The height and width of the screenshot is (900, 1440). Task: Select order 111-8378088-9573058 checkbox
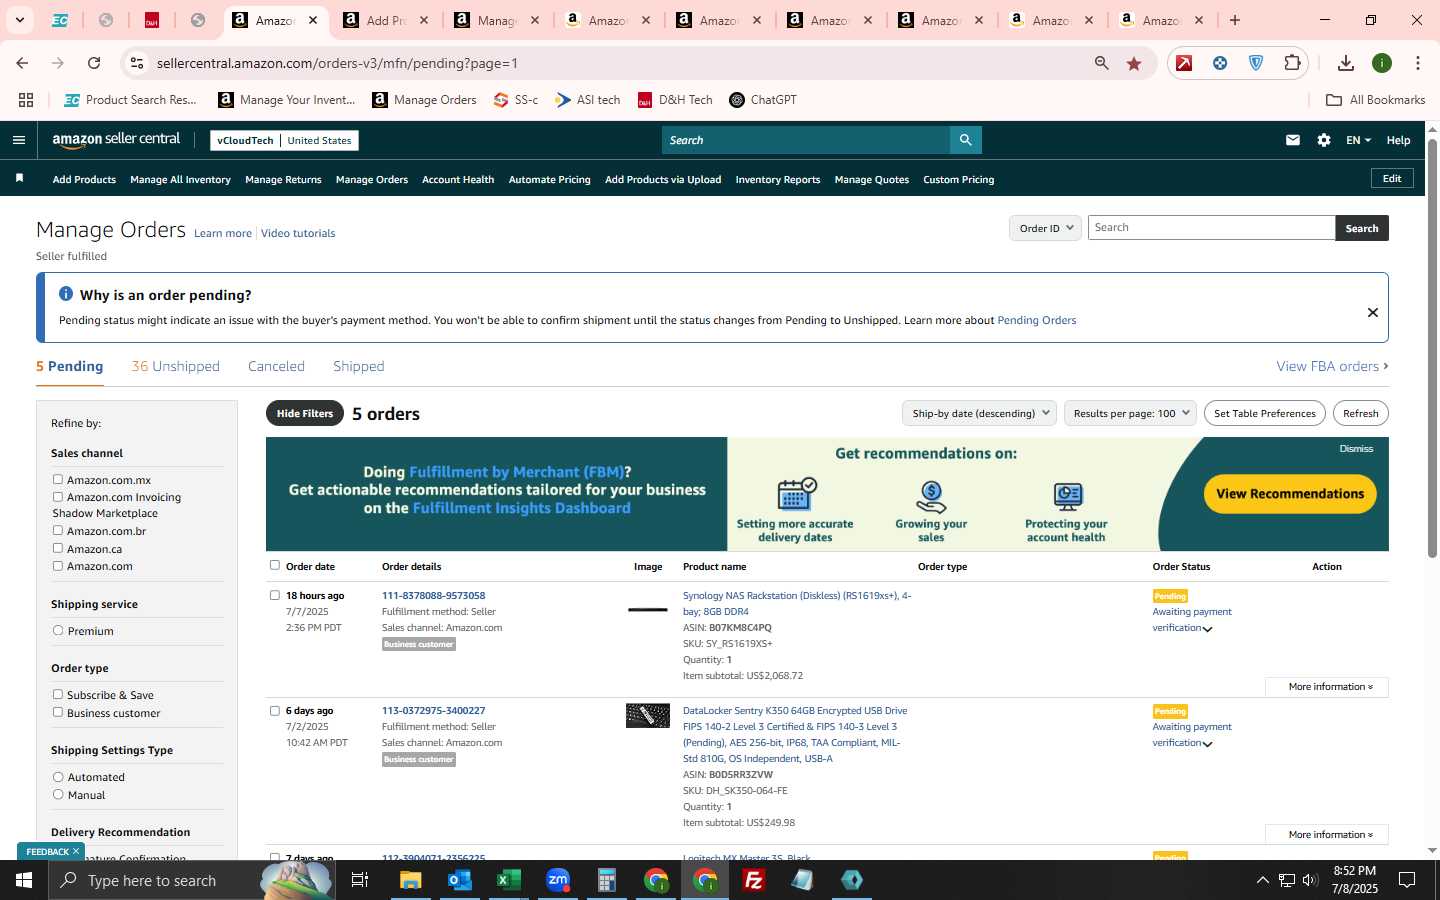click(275, 595)
